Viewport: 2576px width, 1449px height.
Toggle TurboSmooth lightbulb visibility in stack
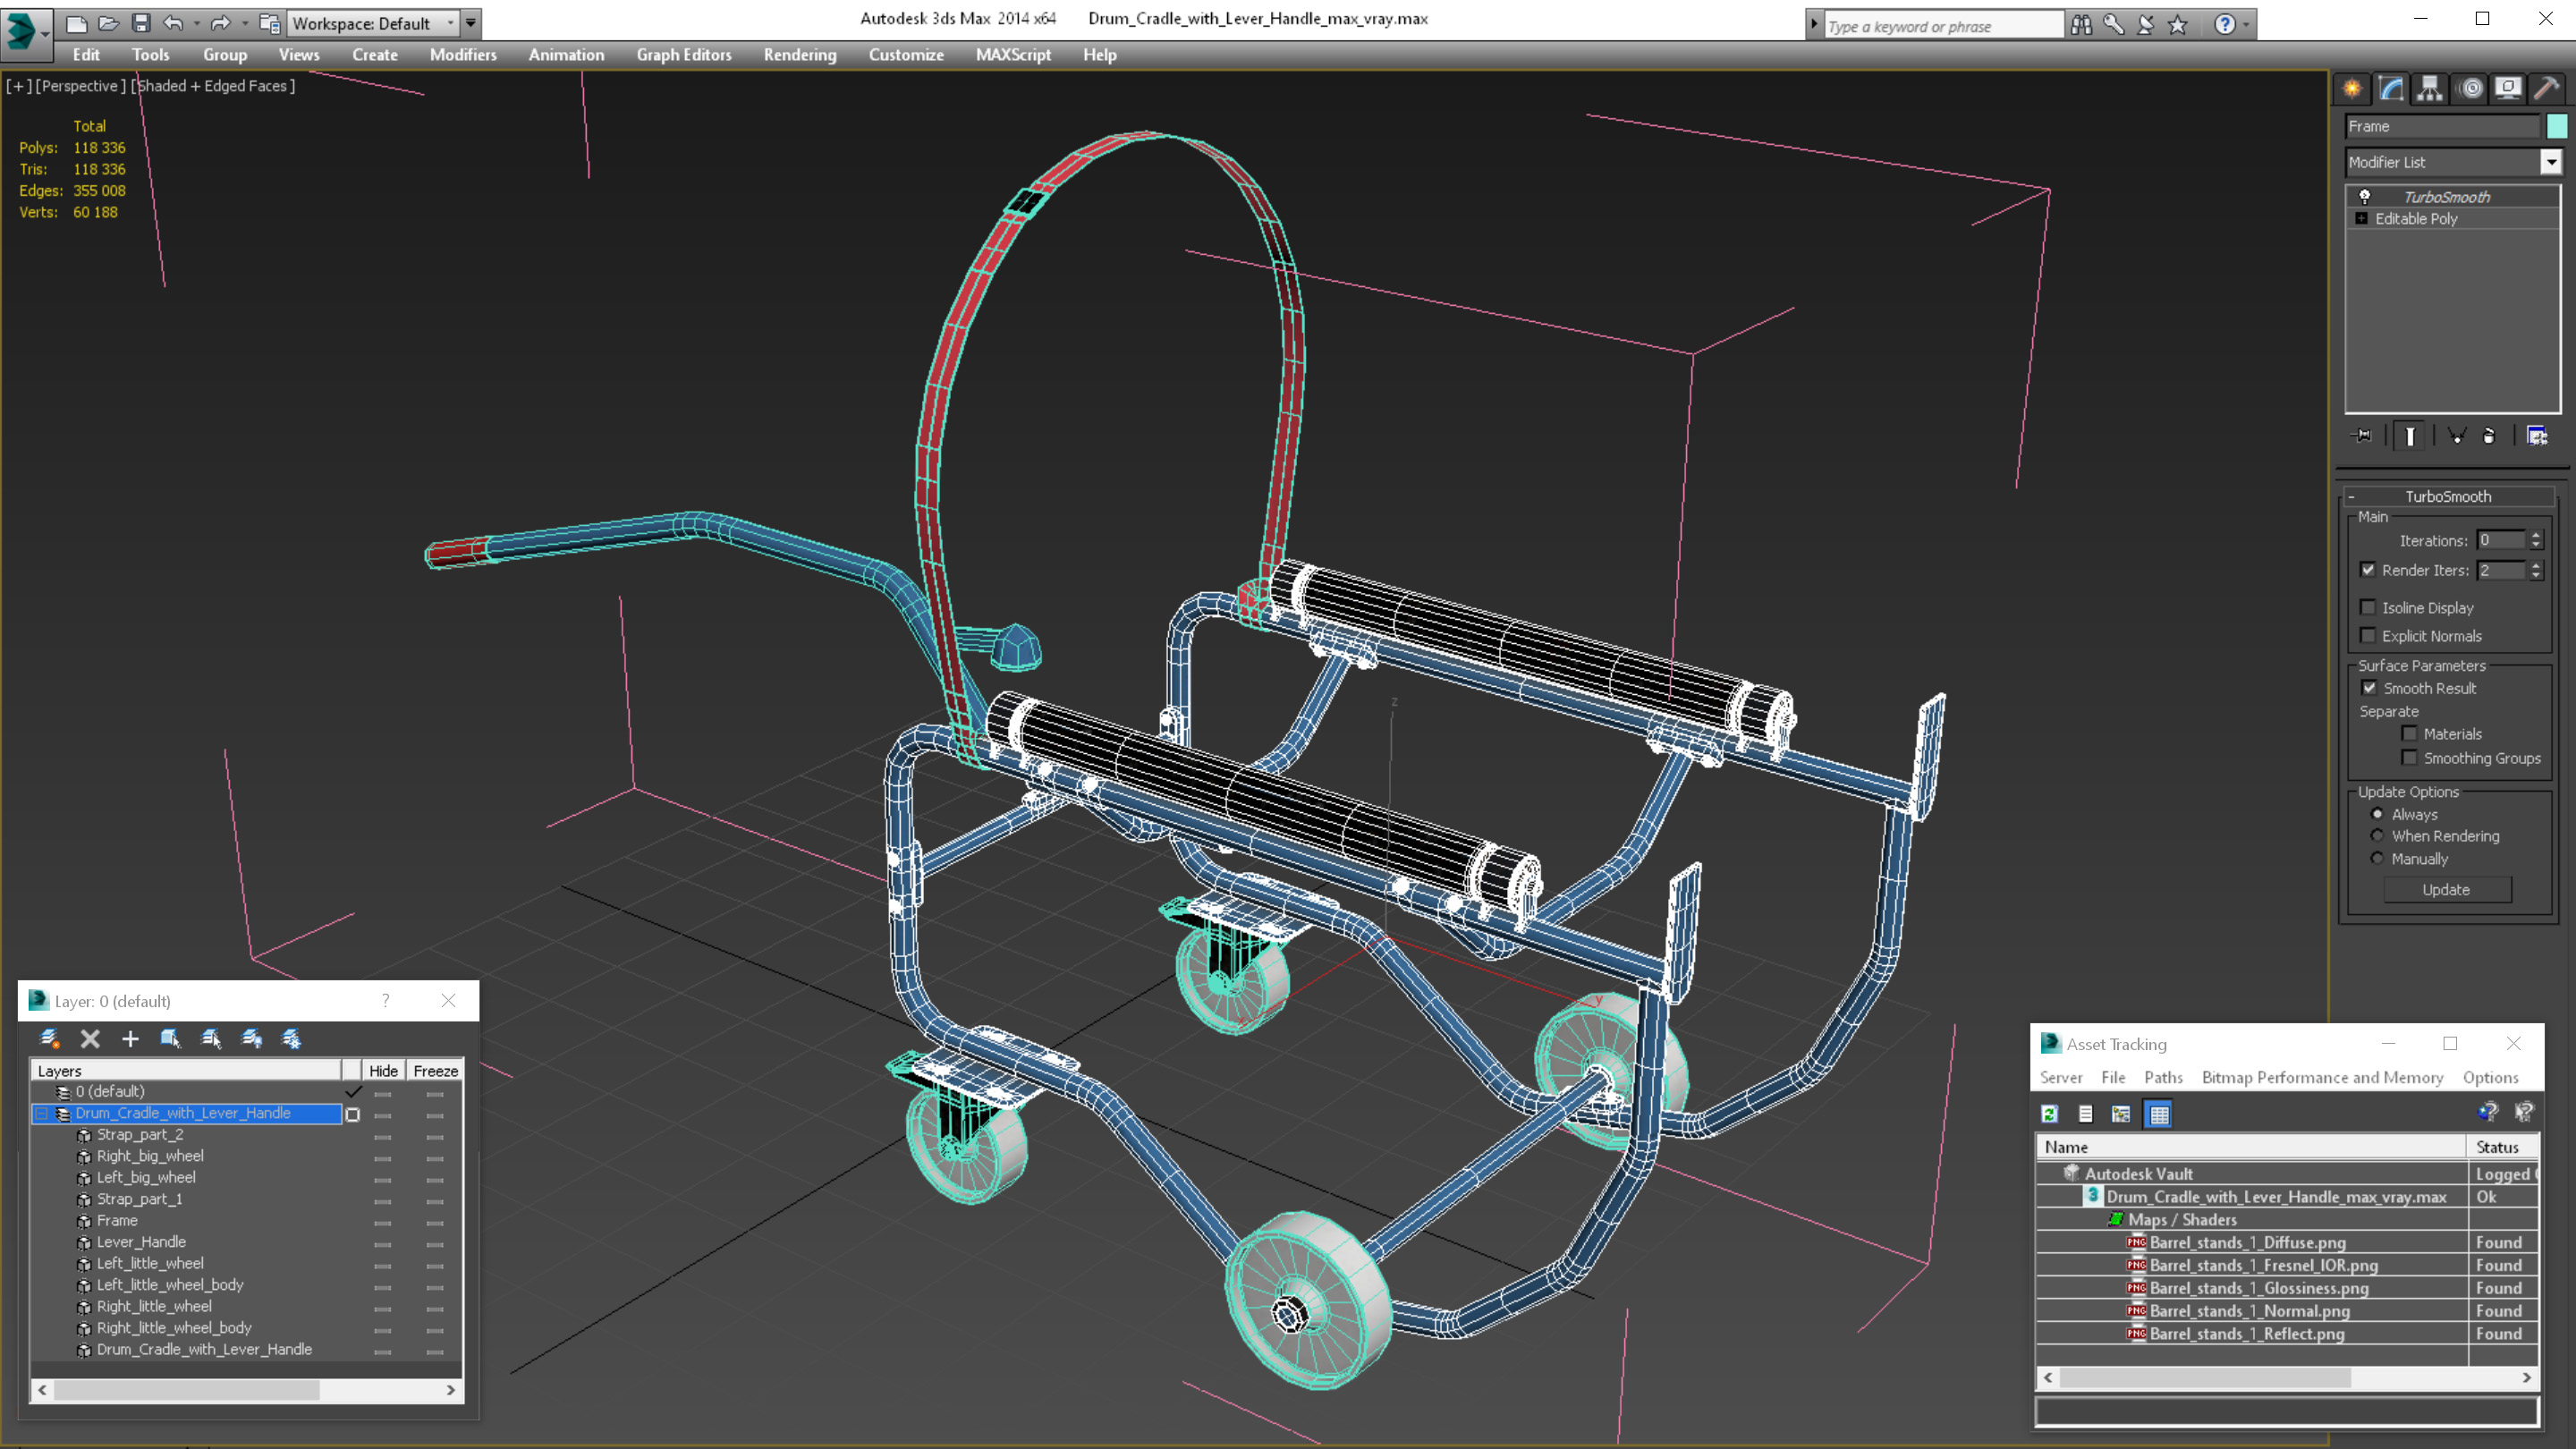click(2365, 197)
